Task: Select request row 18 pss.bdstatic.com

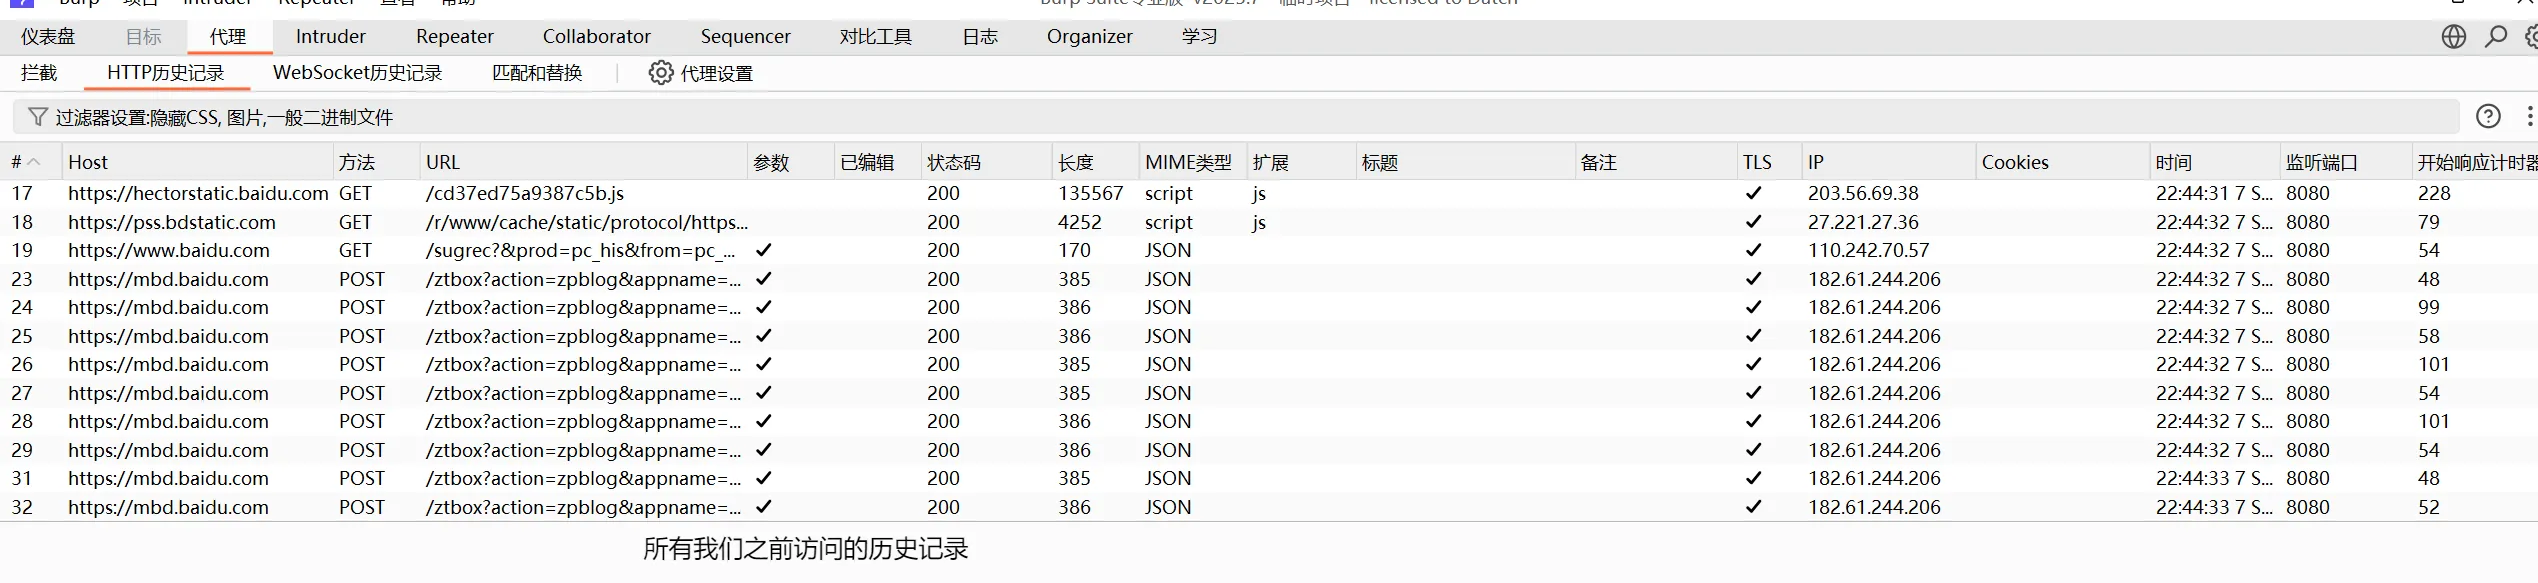Action: click(x=171, y=222)
